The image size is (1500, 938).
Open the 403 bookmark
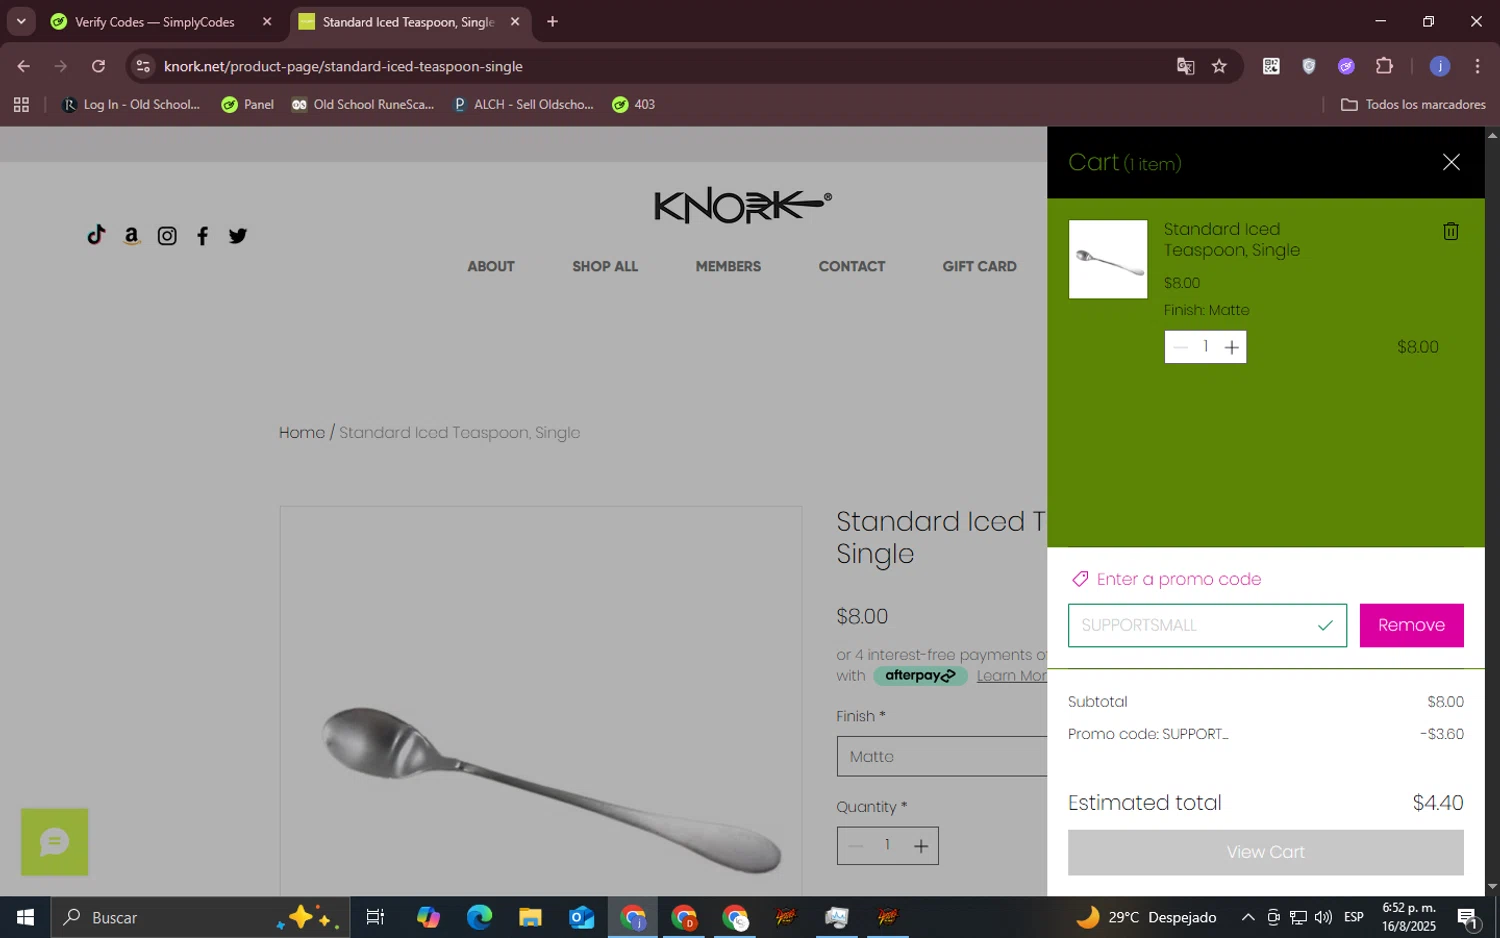coord(633,104)
